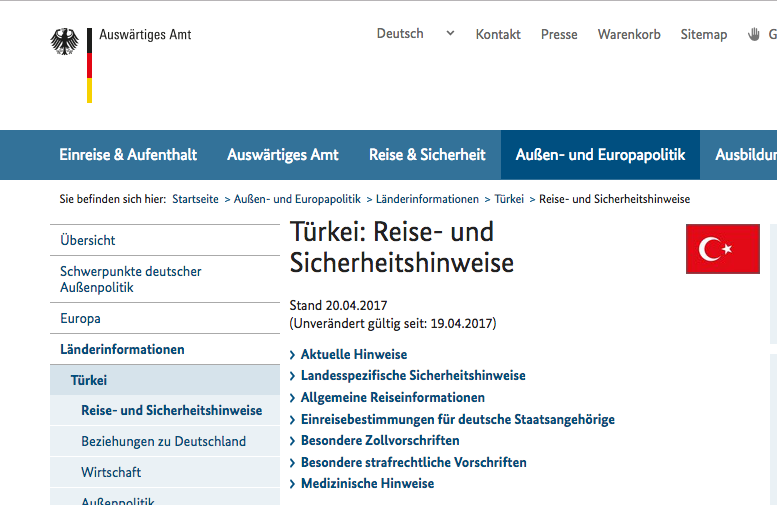Viewport: 777px width, 505px height.
Task: Jump to Allgemeine Reiseinformationen
Action: click(x=392, y=397)
